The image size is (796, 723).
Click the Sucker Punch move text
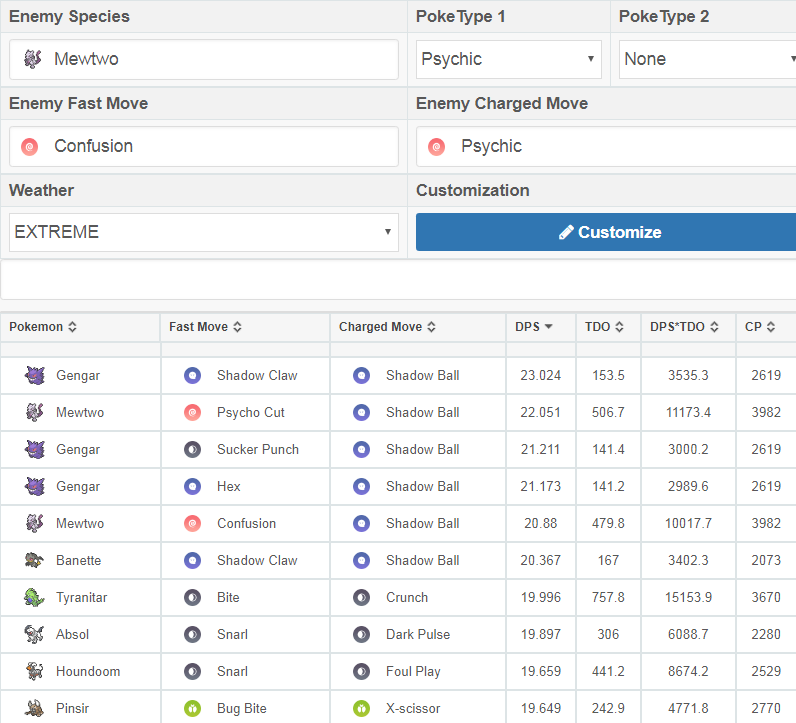[x=258, y=450]
